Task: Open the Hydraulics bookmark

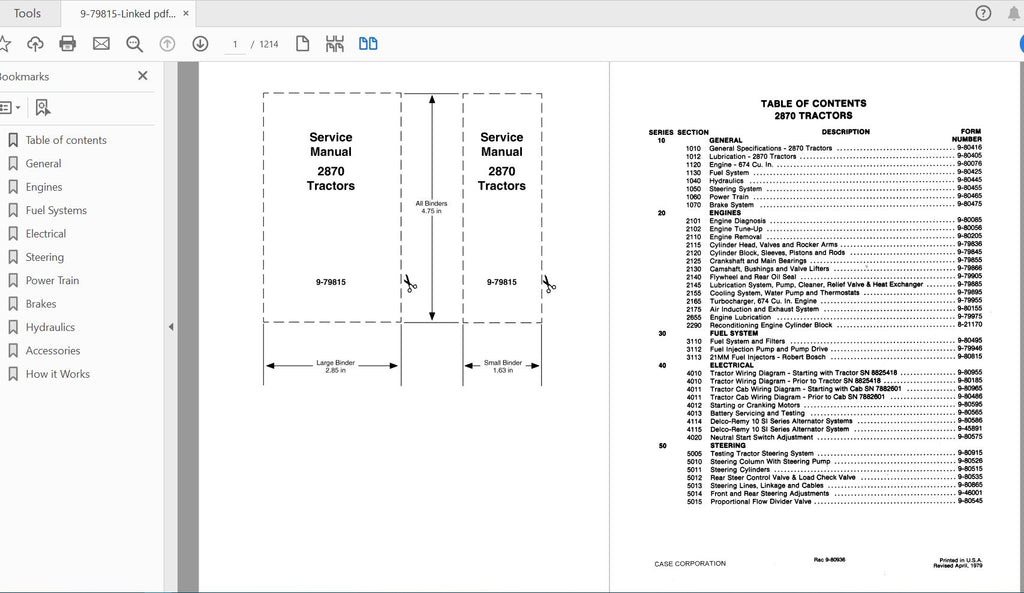Action: coord(50,327)
